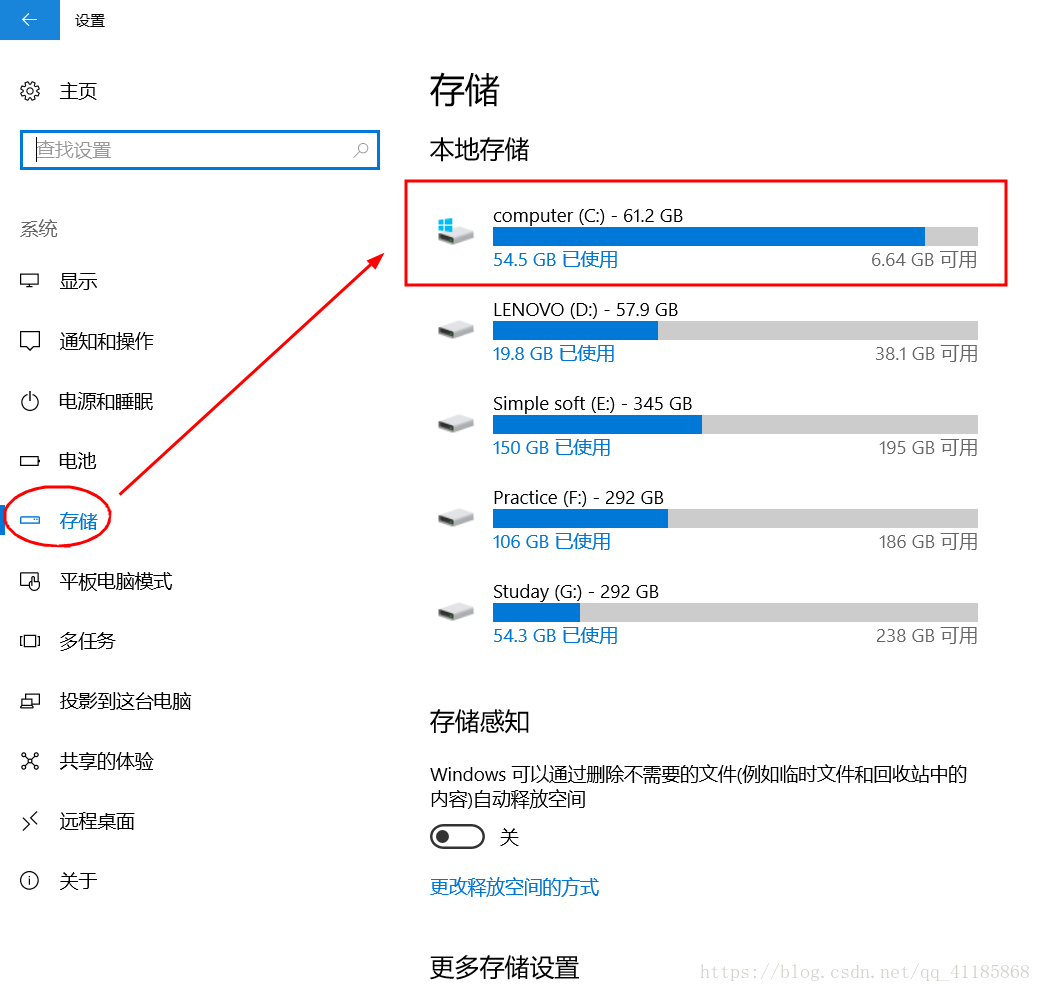Open 平板电脑模式 settings
This screenshot has height=992, width=1041.
116,581
